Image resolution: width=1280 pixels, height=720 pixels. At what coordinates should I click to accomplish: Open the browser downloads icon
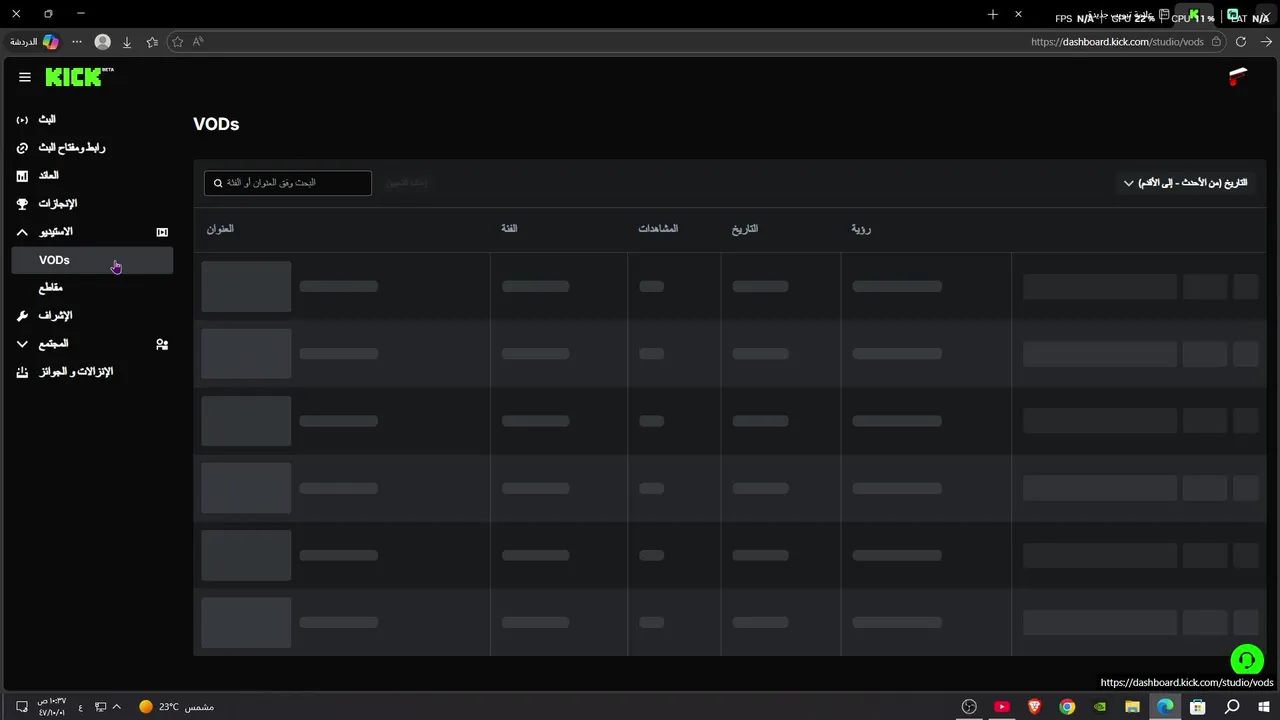[127, 42]
